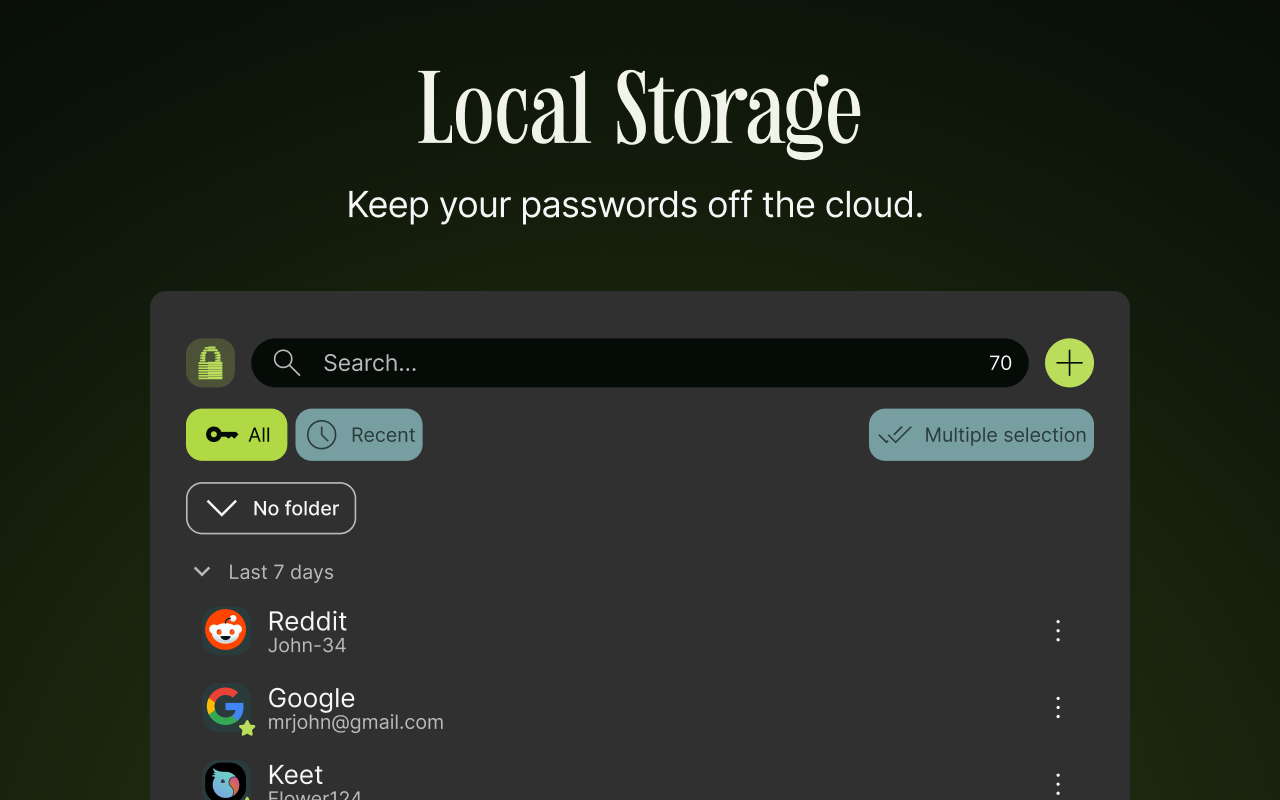Open the three-dot menu for Reddit

(1057, 630)
